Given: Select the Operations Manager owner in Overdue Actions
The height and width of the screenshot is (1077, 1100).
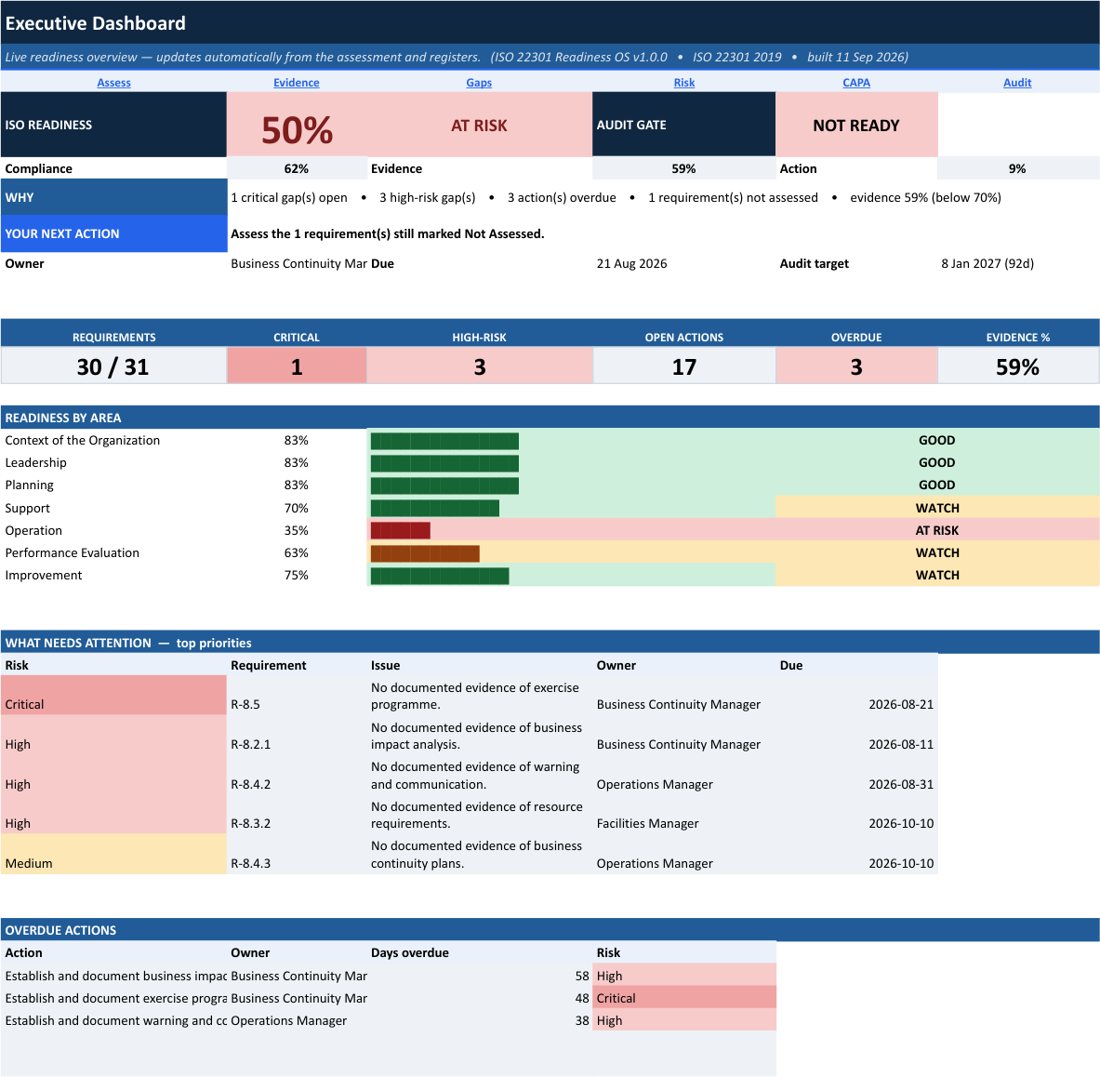Looking at the screenshot, I should [x=288, y=1020].
